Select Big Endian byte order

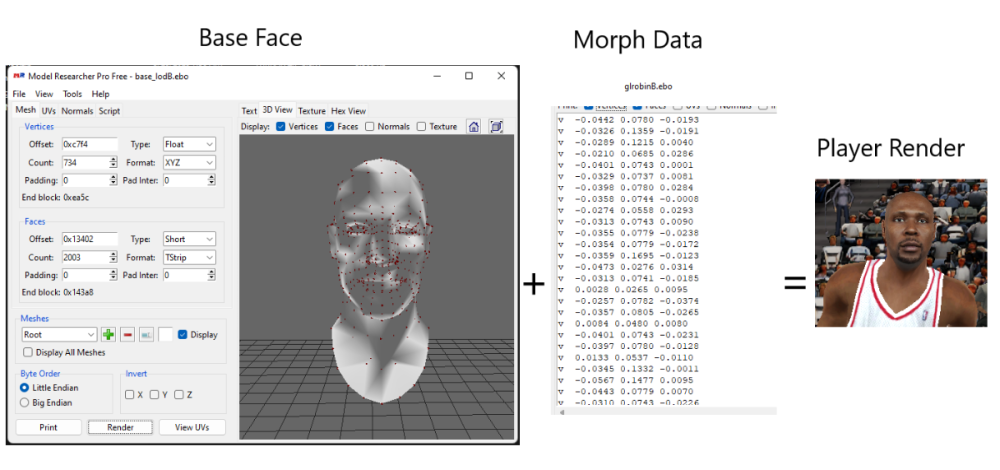point(26,402)
